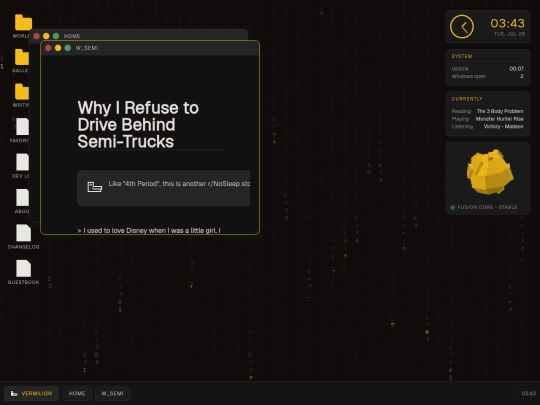The image size is (540, 405).
Task: Open the About file icon
Action: 22,197
